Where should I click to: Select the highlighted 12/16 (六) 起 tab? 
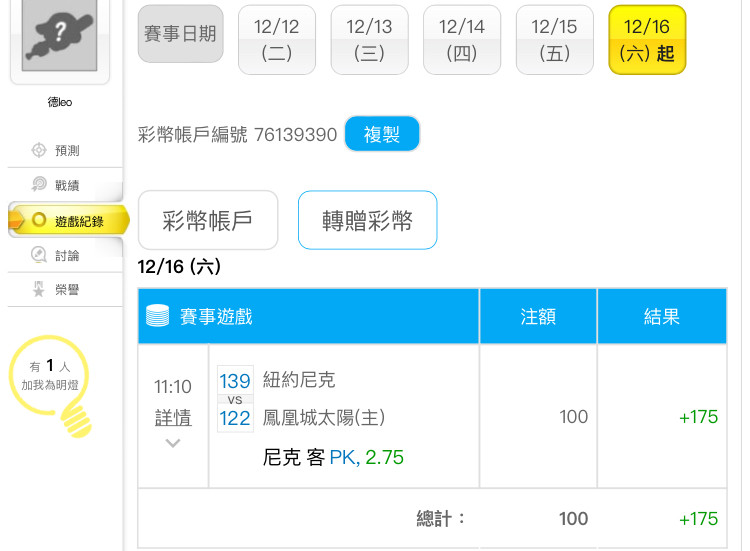[x=647, y=40]
